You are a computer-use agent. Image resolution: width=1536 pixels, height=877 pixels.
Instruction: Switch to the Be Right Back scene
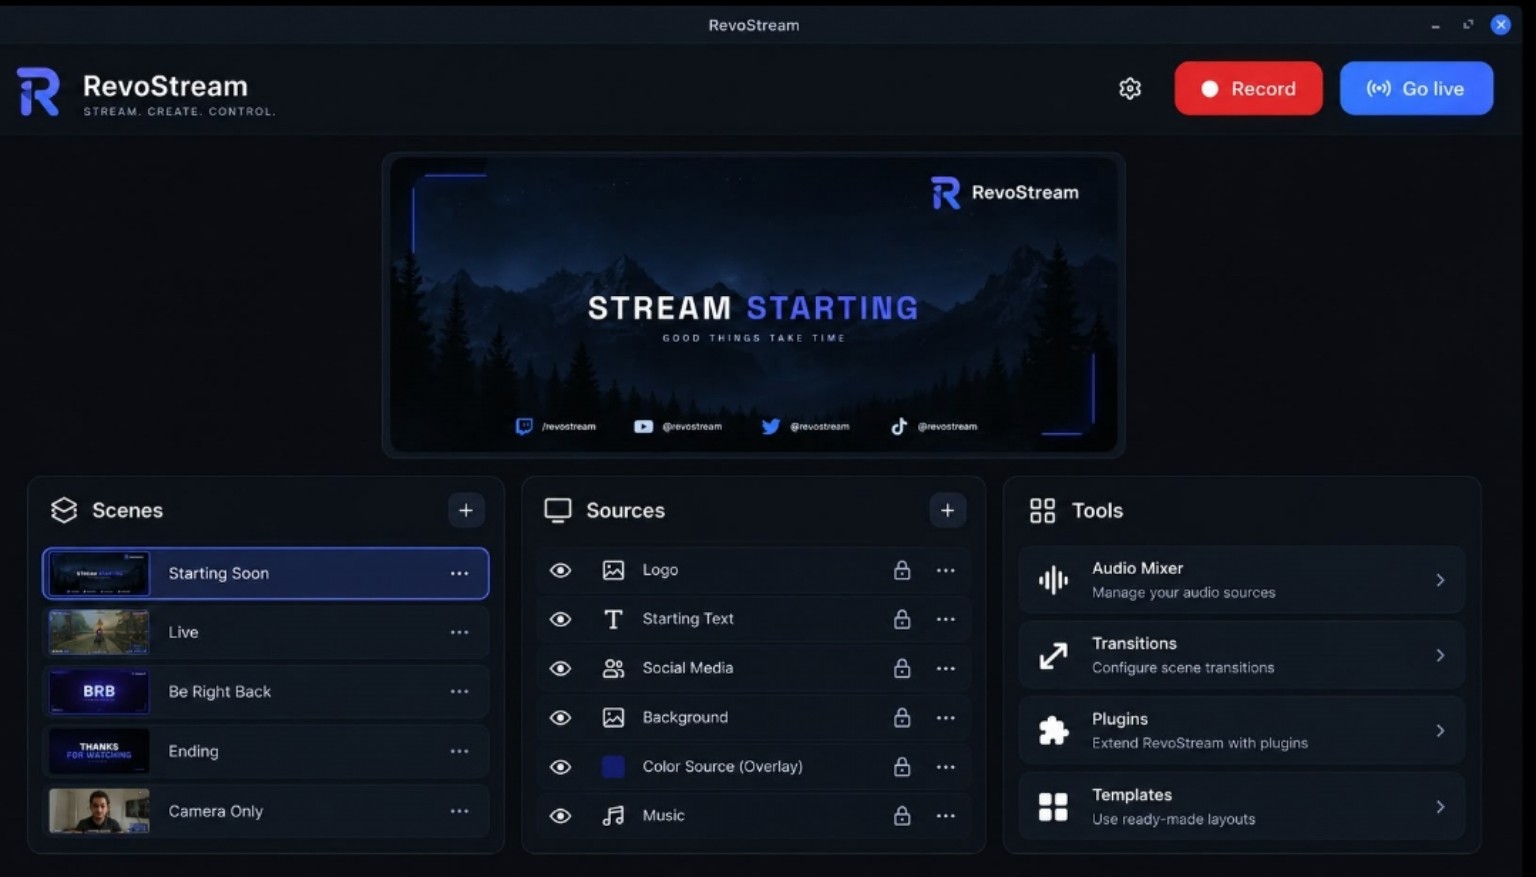pyautogui.click(x=266, y=691)
